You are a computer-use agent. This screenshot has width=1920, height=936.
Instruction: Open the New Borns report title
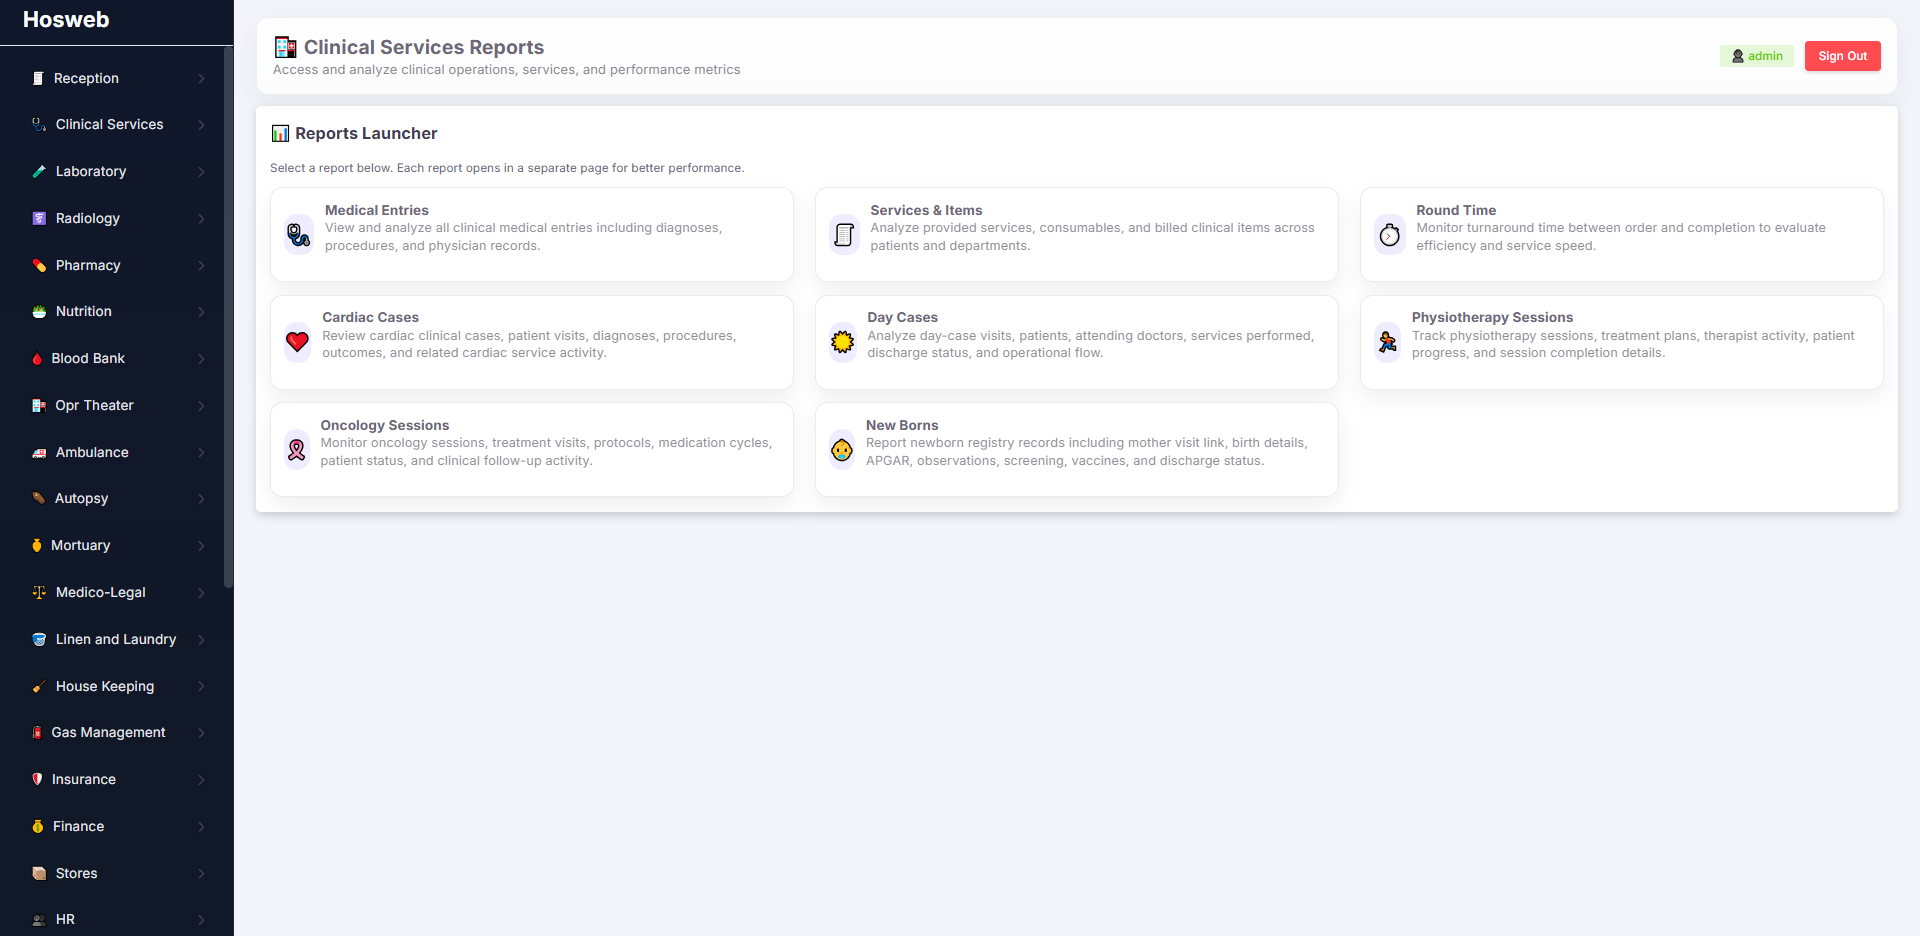click(x=902, y=425)
